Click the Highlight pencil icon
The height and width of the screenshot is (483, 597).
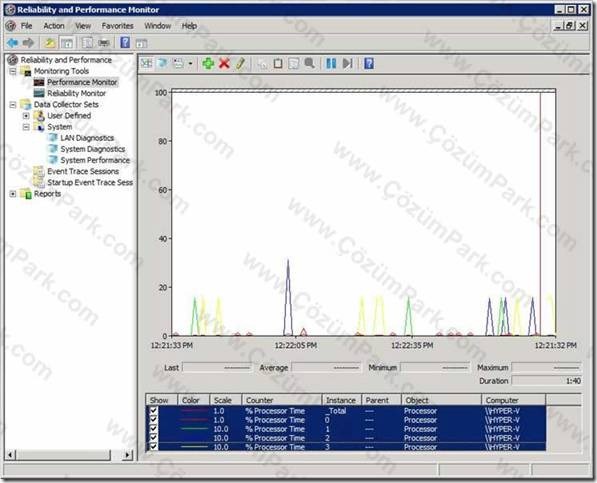pyautogui.click(x=240, y=63)
